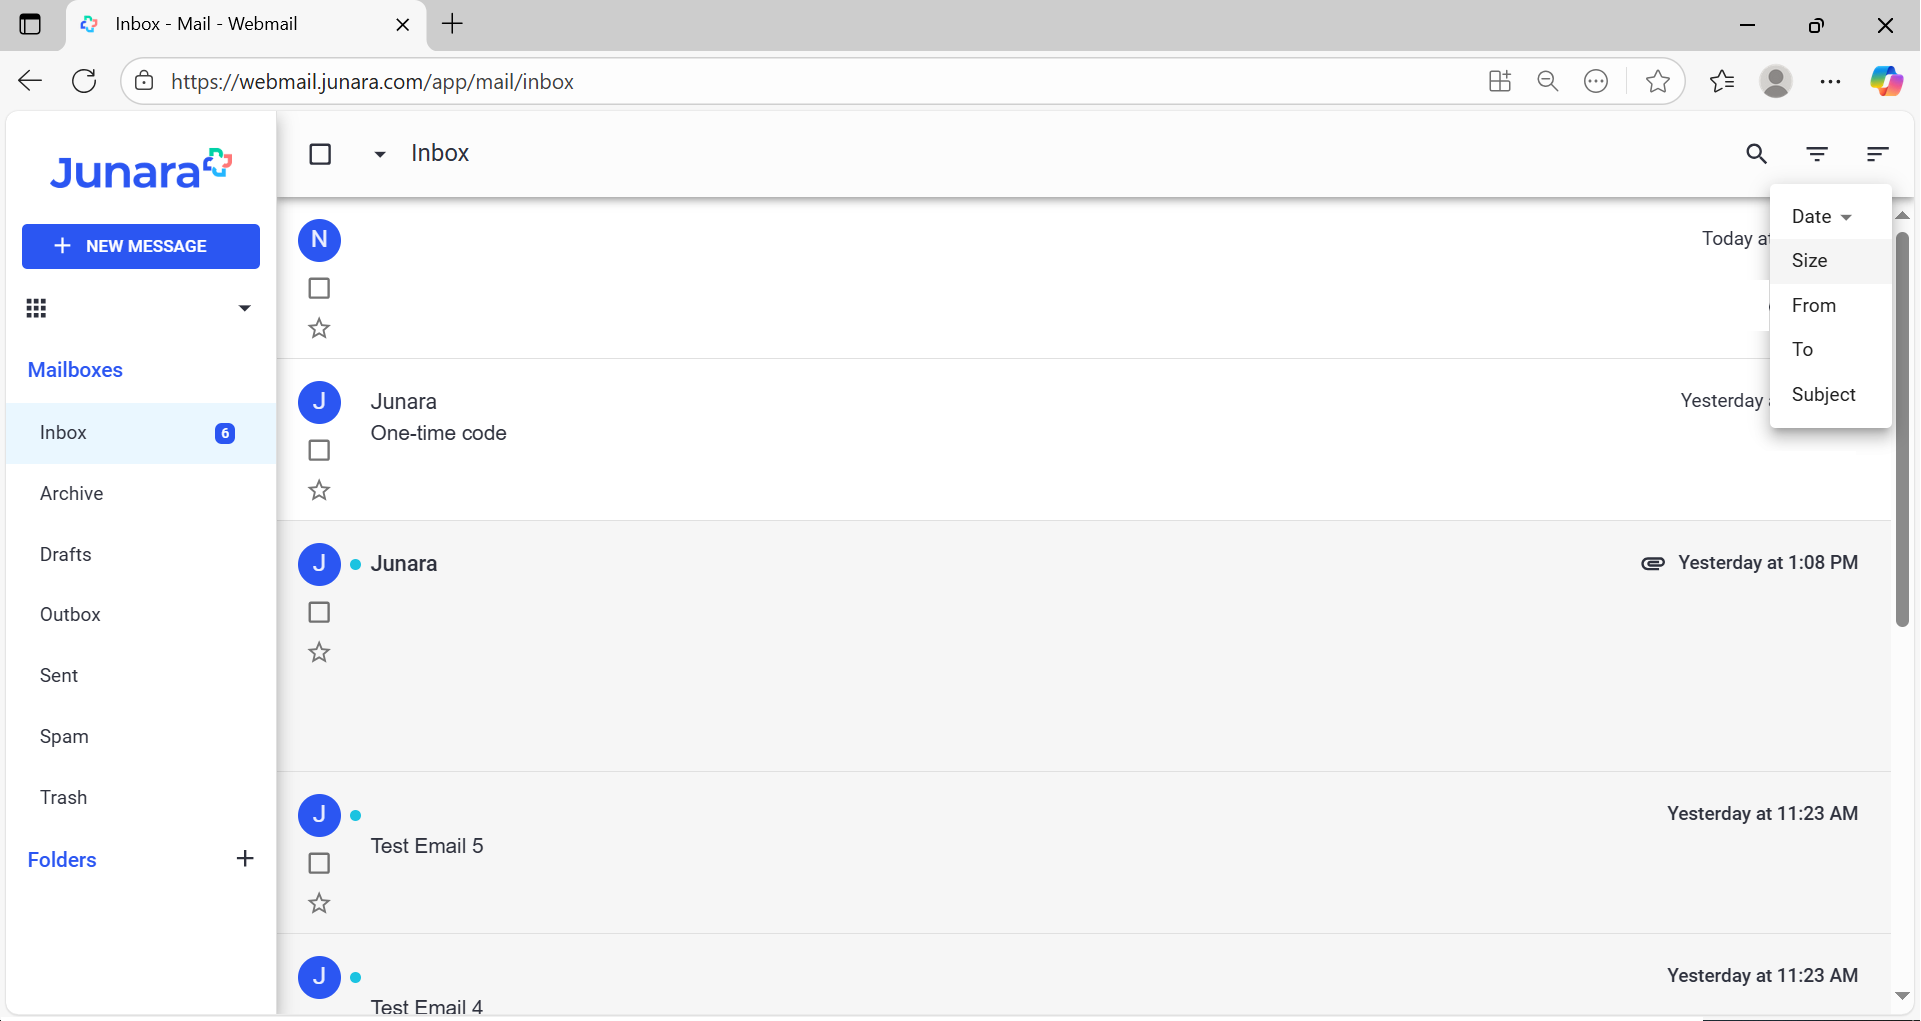The height and width of the screenshot is (1021, 1921).
Task: Open the Trash mailbox
Action: 141,798
